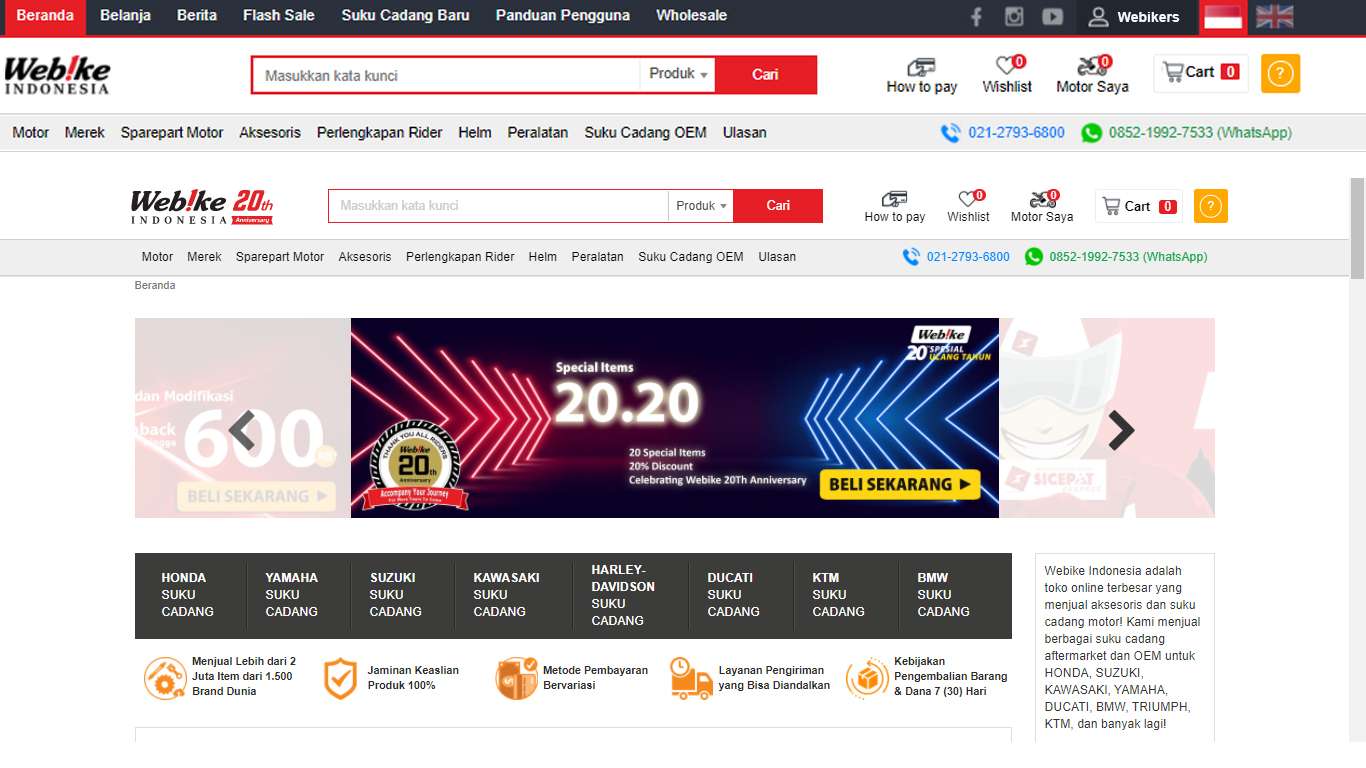Open the YouTube icon in top bar
The image size is (1366, 768).
[x=1052, y=17]
